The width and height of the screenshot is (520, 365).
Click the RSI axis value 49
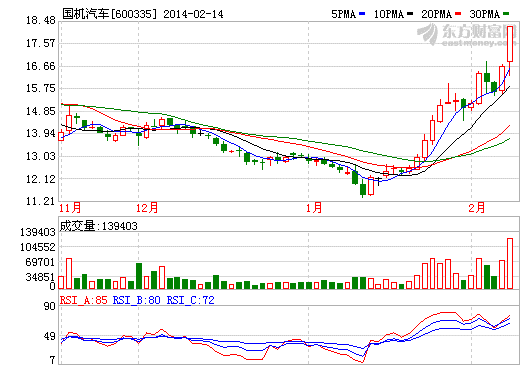tap(50, 337)
